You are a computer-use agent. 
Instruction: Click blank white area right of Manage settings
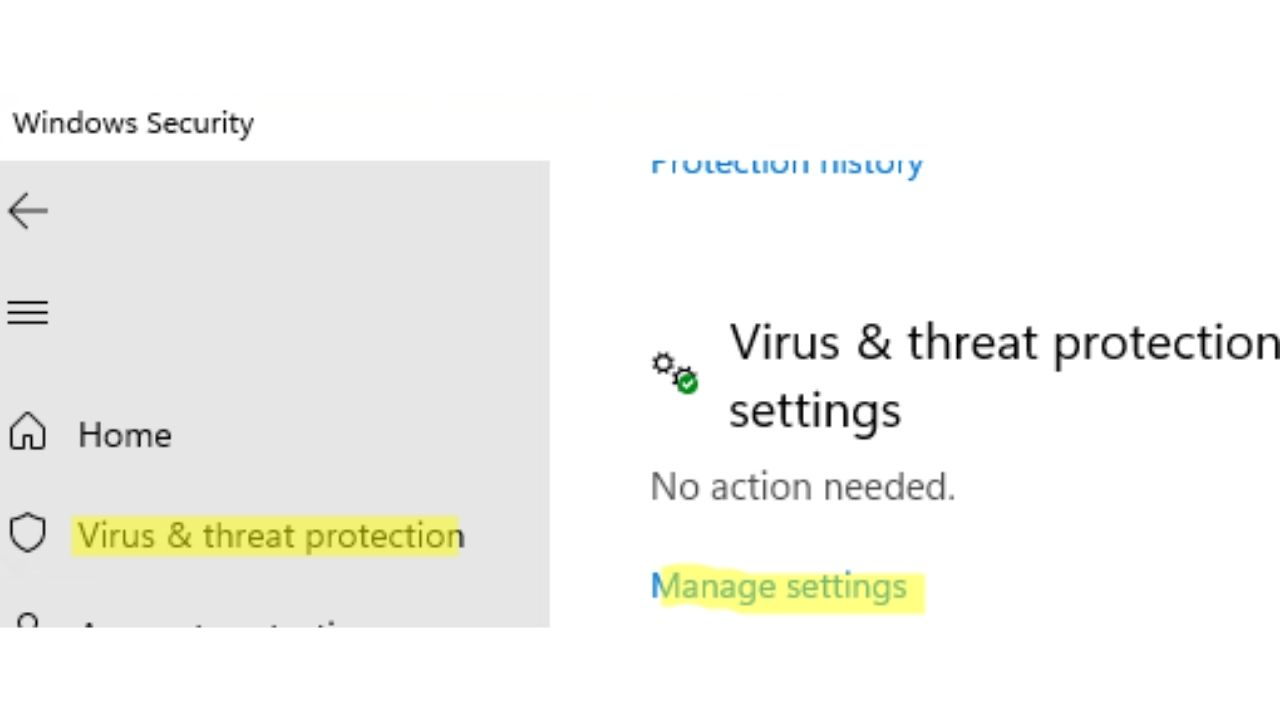(1100, 586)
